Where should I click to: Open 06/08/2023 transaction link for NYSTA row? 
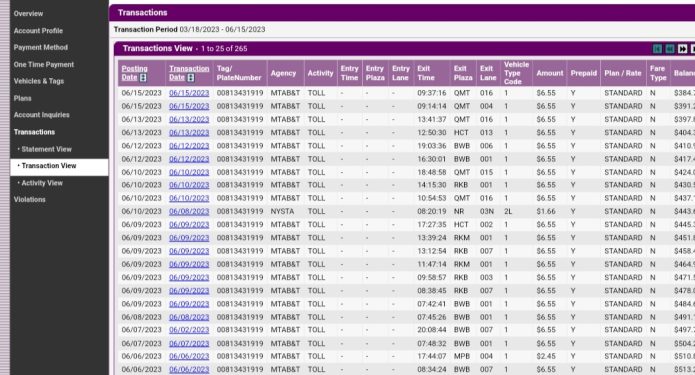point(189,212)
